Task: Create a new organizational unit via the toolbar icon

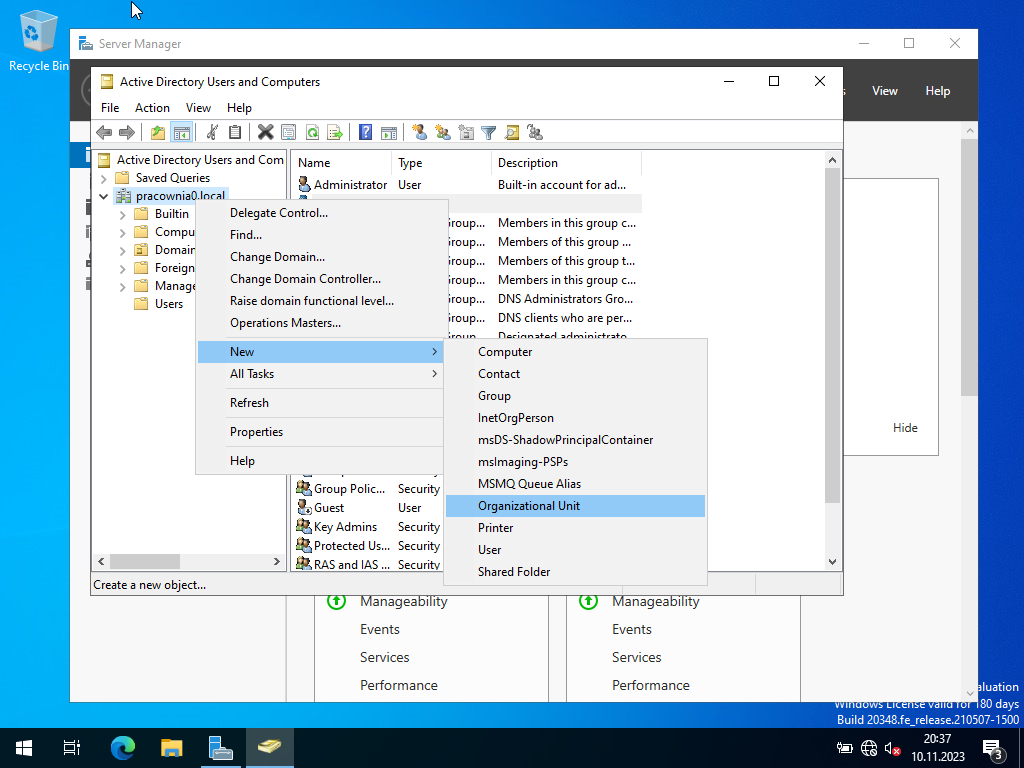Action: (466, 133)
